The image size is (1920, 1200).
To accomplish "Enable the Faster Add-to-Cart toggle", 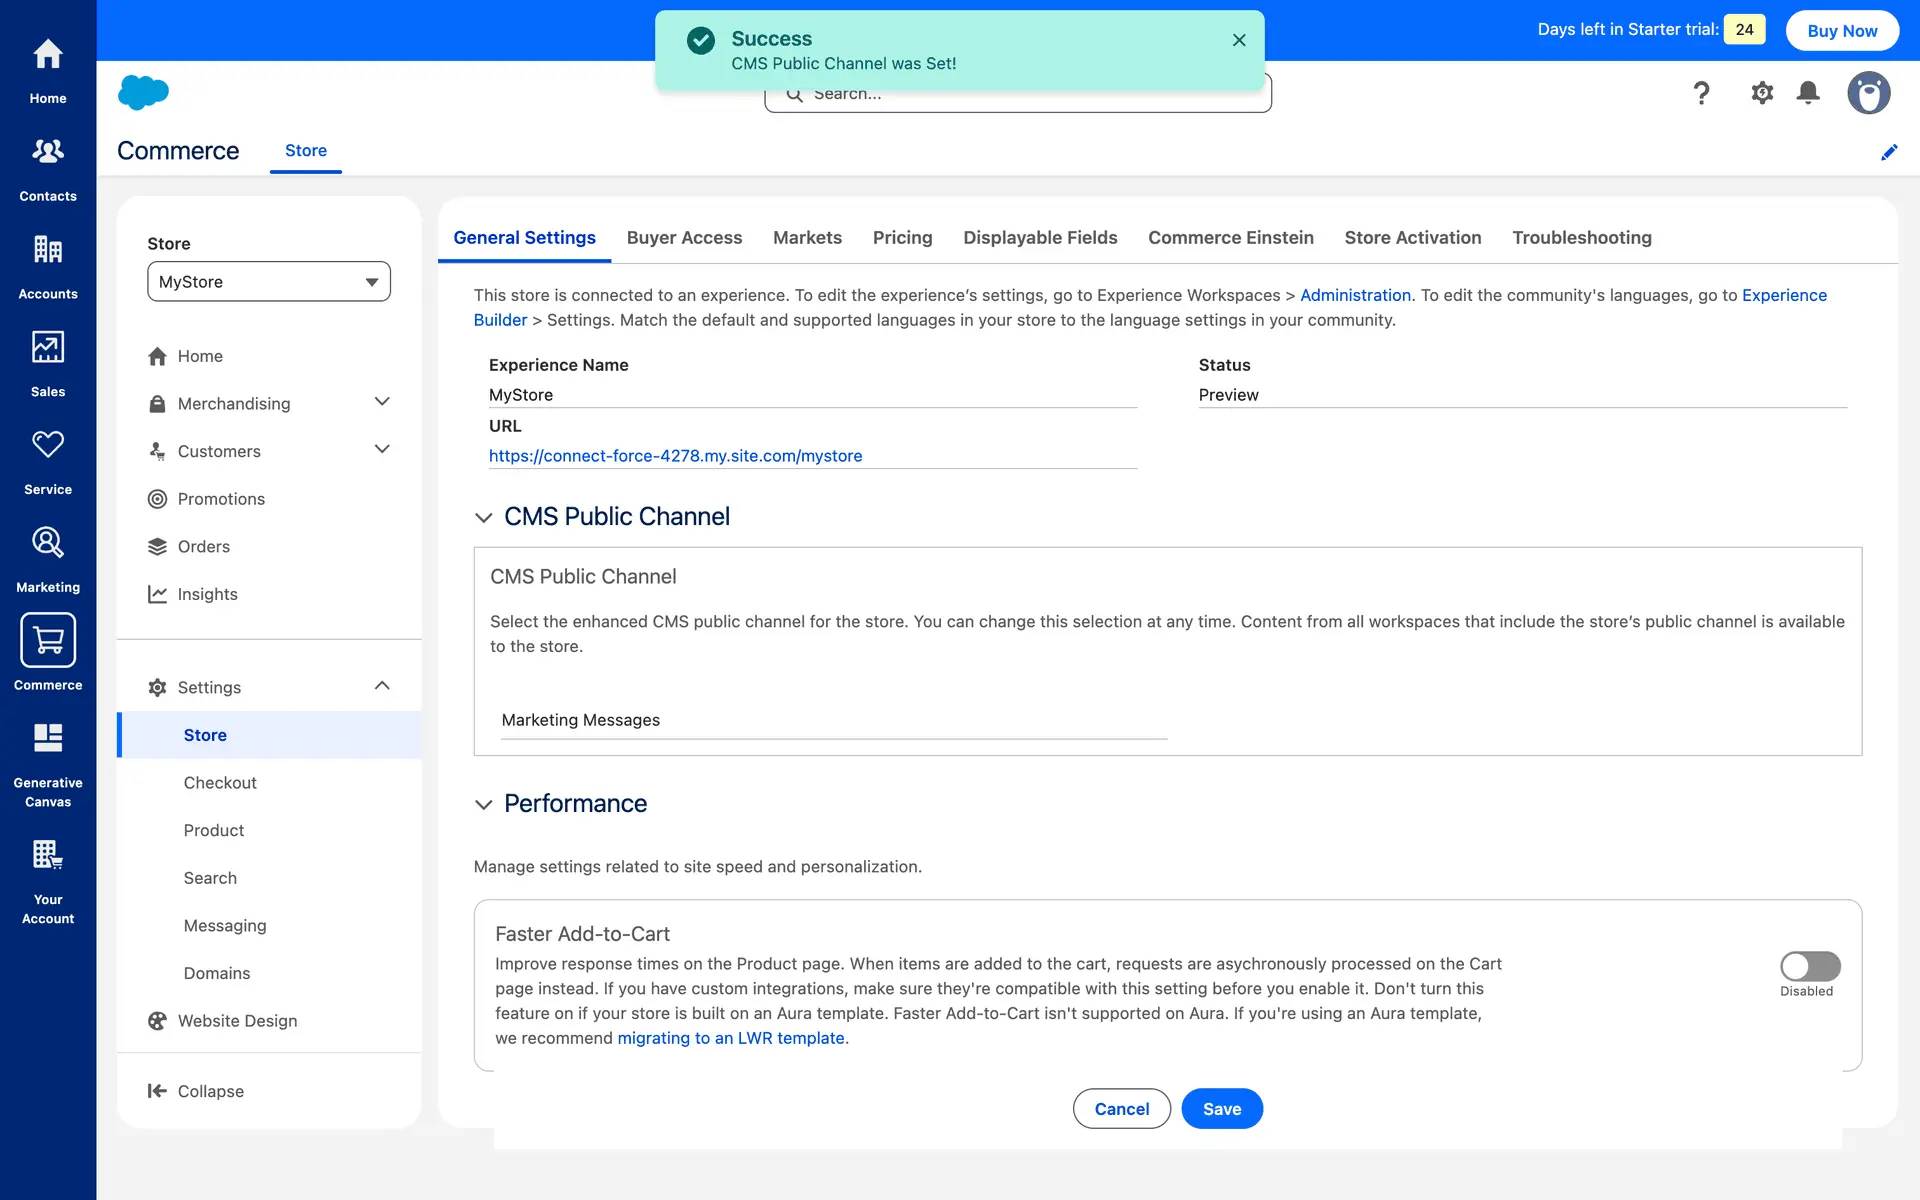I will [x=1809, y=965].
